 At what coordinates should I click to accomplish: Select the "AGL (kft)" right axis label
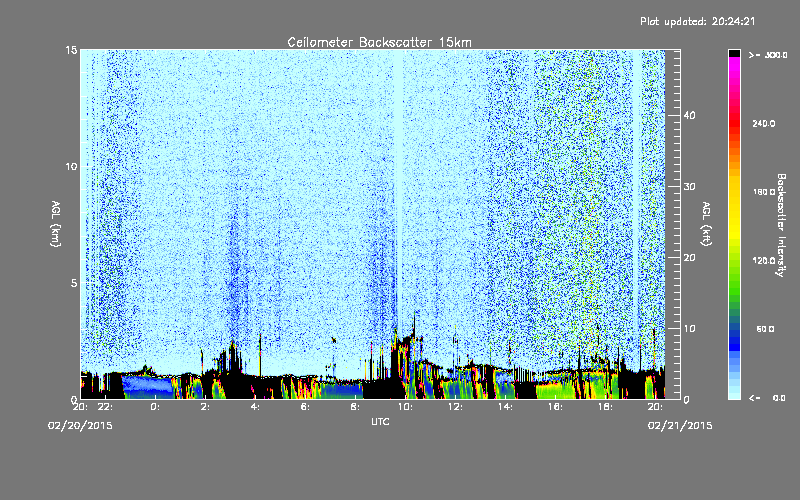click(x=707, y=223)
